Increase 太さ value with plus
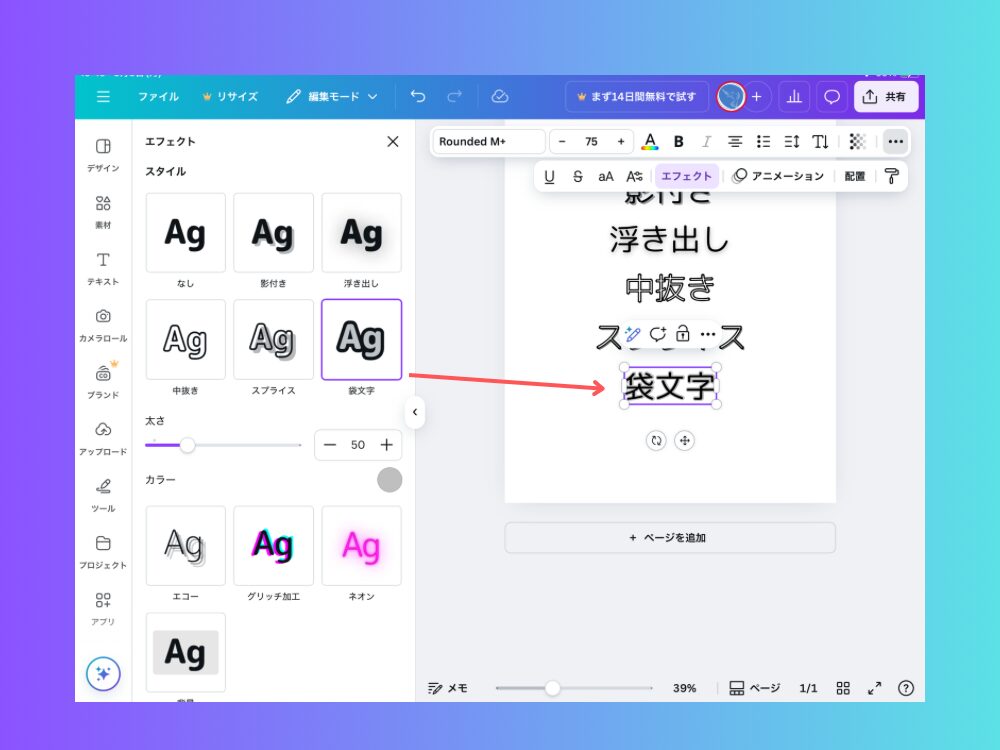Image resolution: width=1000 pixels, height=750 pixels. 386,445
